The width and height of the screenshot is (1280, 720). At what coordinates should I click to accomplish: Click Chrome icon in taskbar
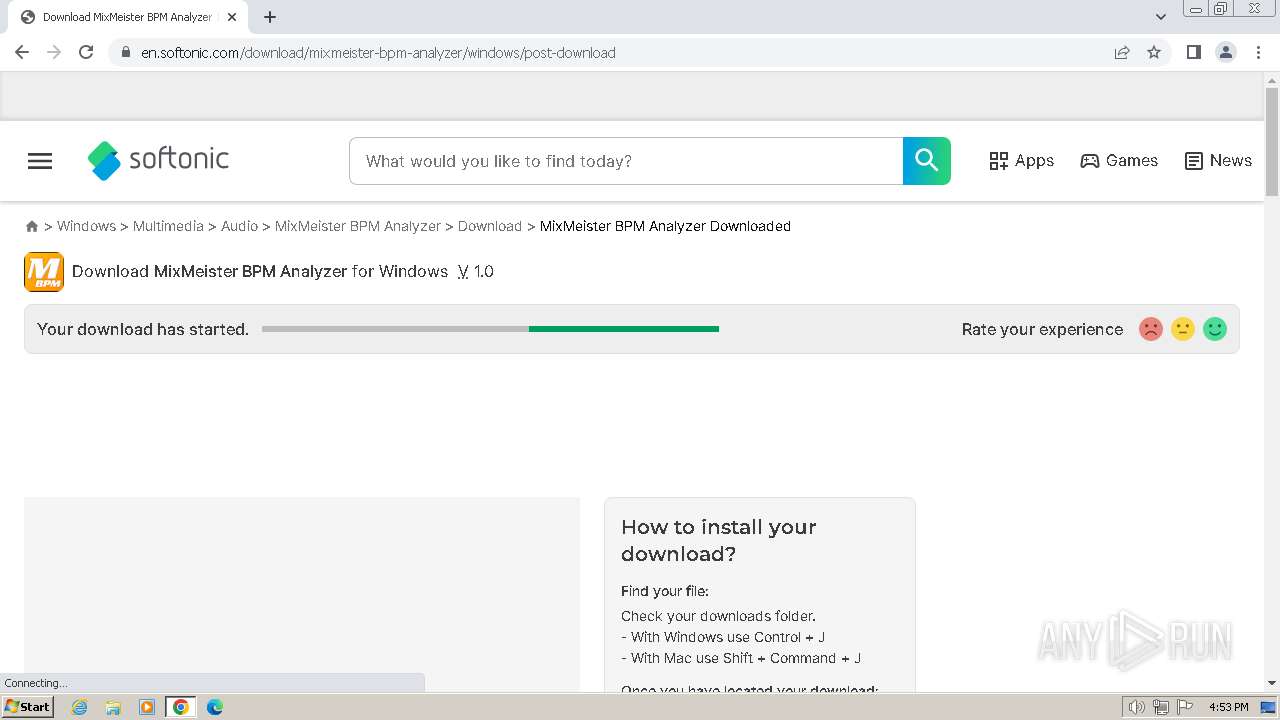pyautogui.click(x=181, y=707)
